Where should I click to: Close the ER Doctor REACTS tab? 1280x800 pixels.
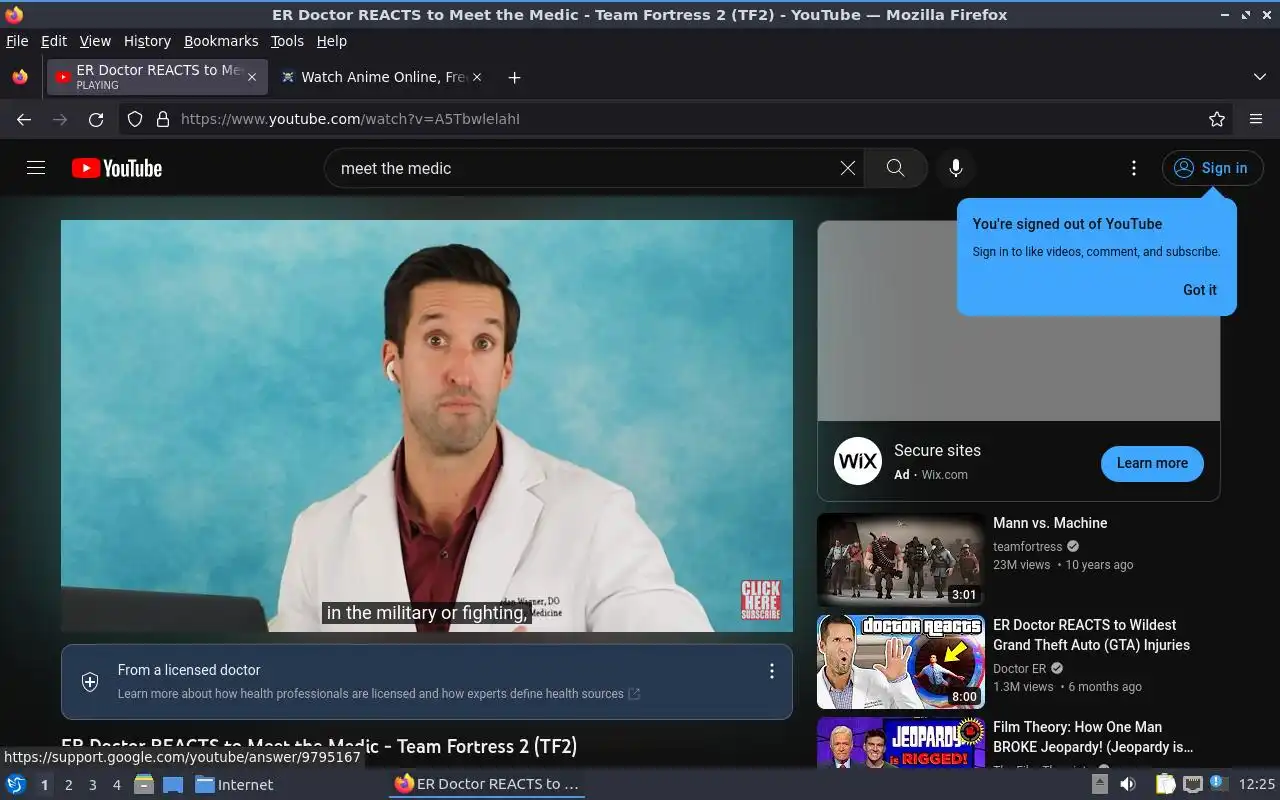[x=252, y=77]
